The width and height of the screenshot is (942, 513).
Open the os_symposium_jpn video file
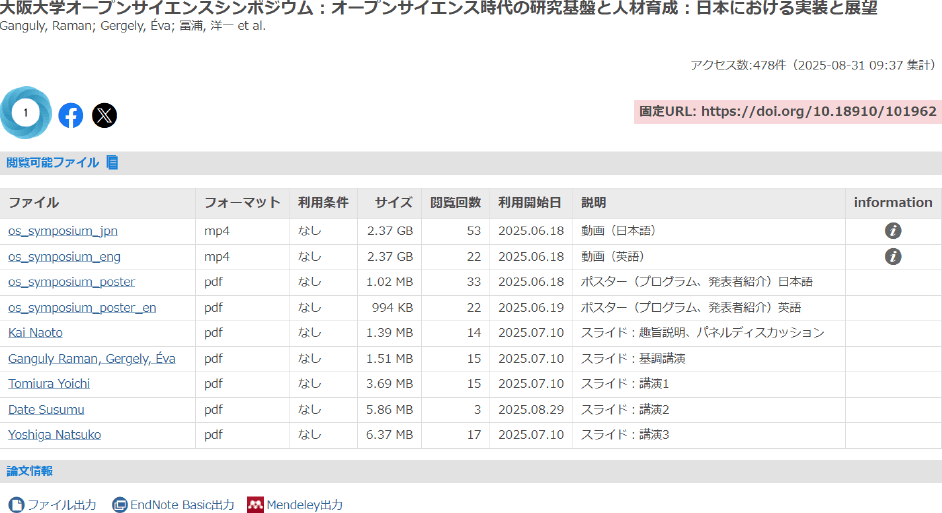click(62, 231)
